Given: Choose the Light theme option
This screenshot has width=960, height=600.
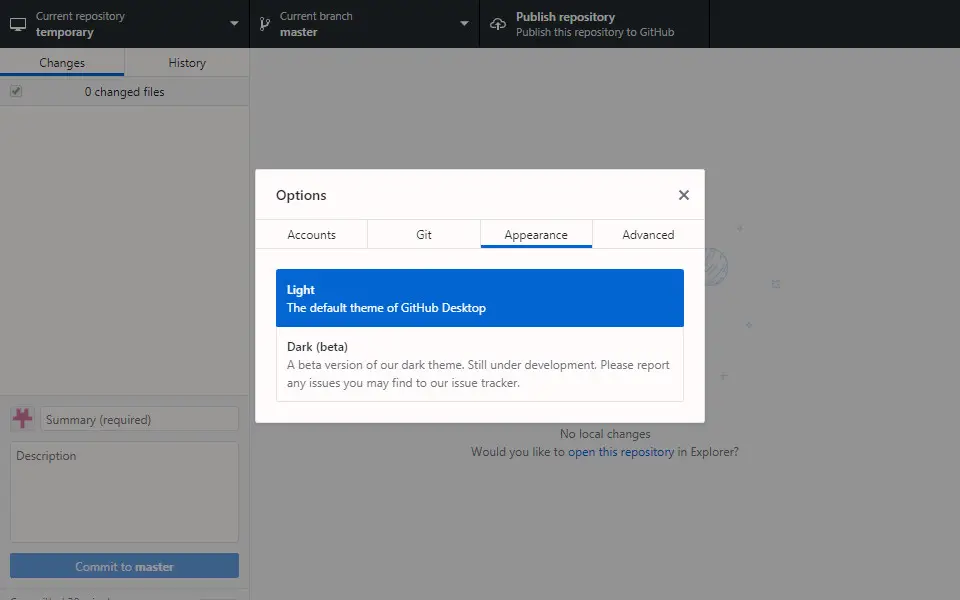Looking at the screenshot, I should (x=479, y=298).
